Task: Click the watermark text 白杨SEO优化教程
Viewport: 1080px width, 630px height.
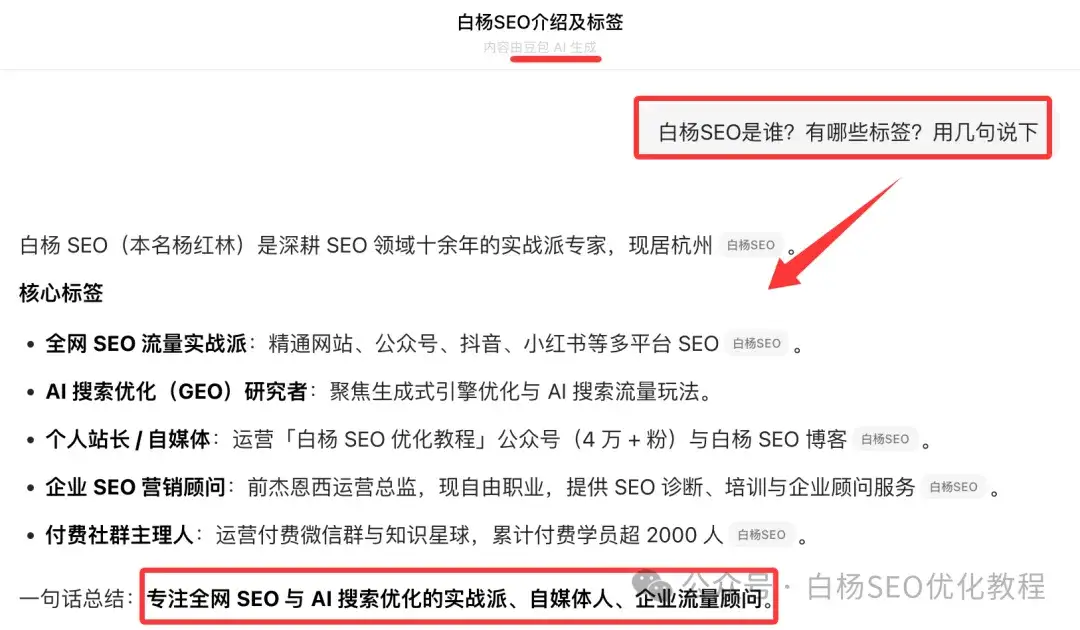Action: pyautogui.click(x=926, y=587)
